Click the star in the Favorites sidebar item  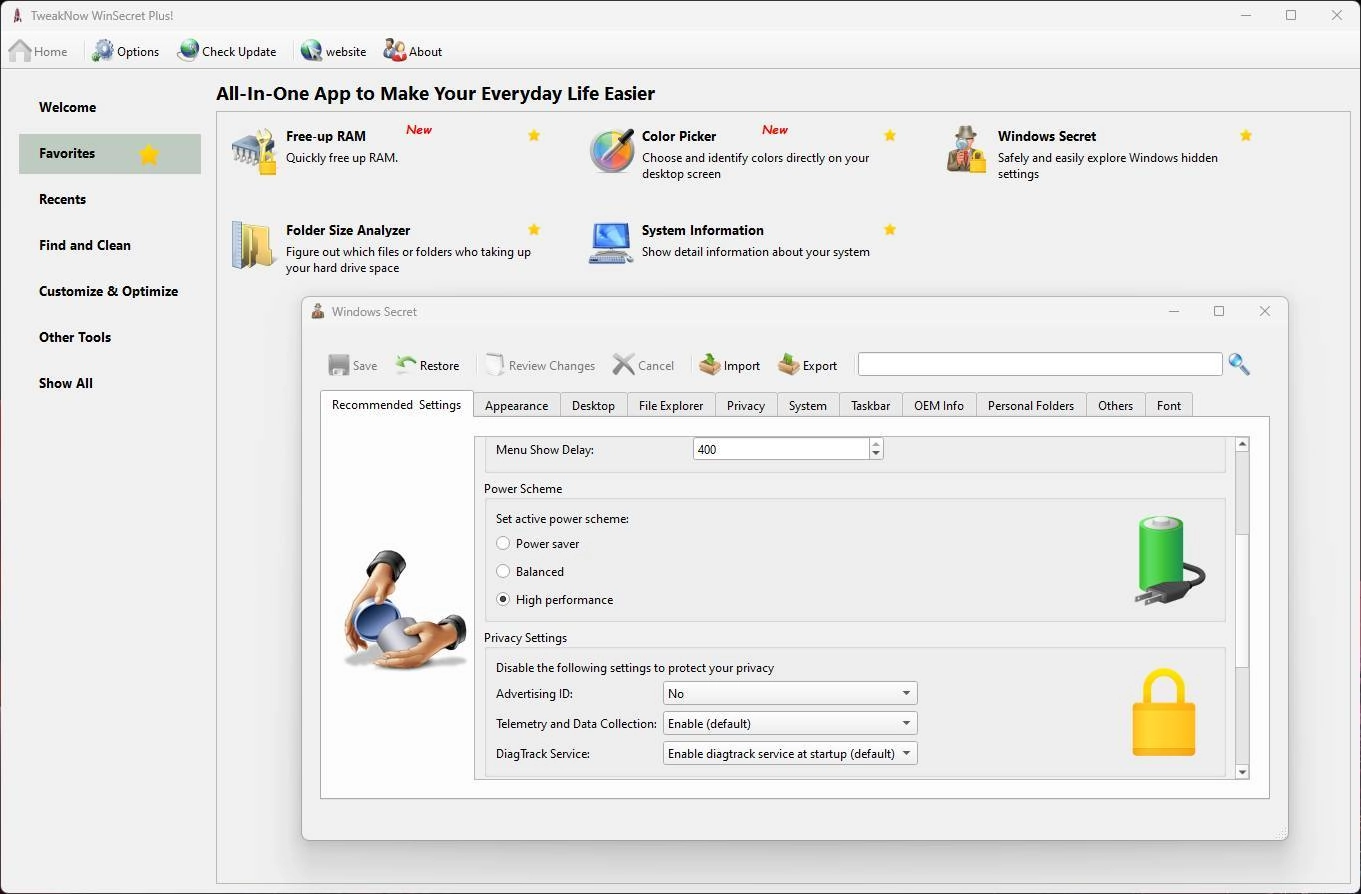click(149, 154)
